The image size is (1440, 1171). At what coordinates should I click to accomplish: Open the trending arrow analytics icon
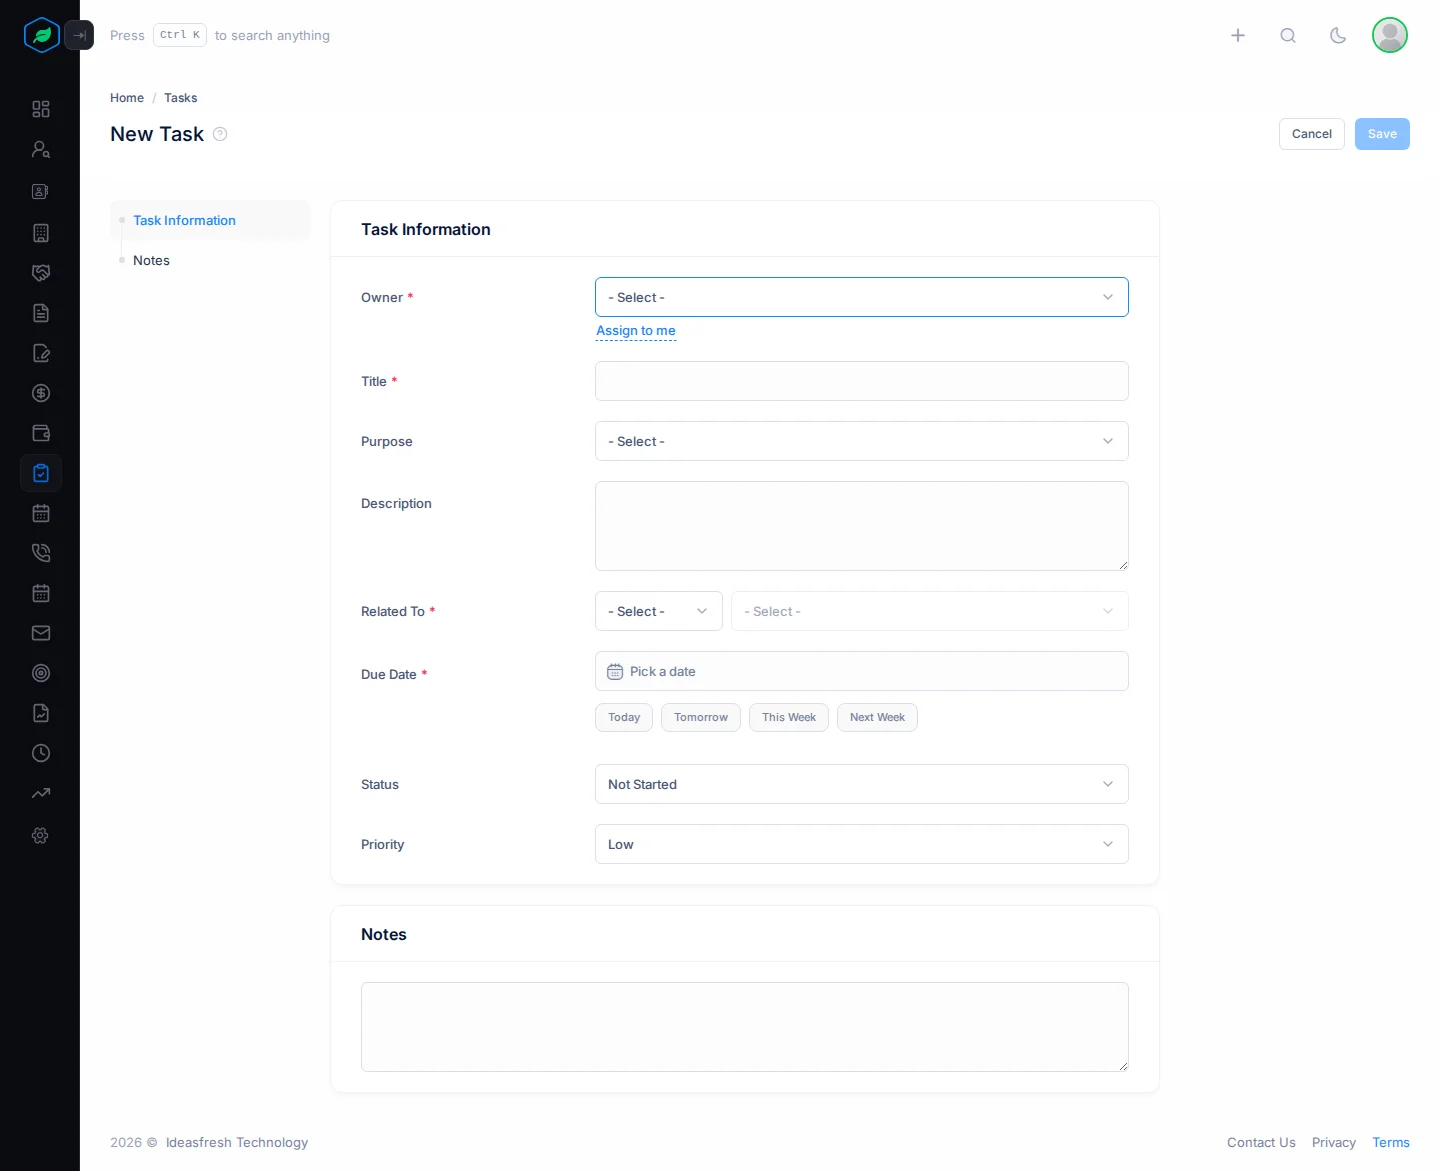41,793
